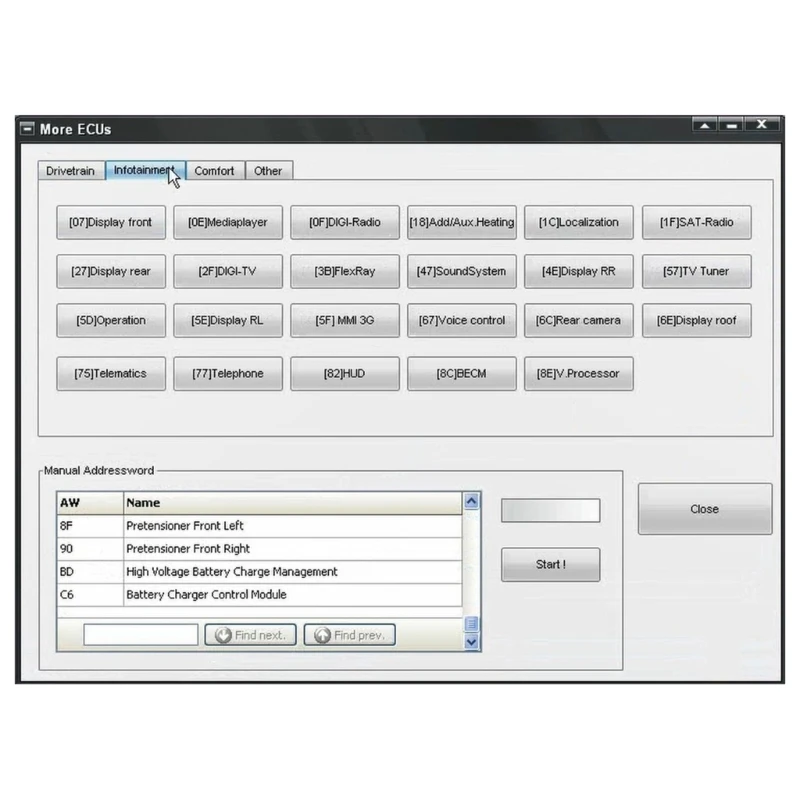The width and height of the screenshot is (800, 800).
Task: Open the [5D]Operation ECU
Action: click(111, 320)
